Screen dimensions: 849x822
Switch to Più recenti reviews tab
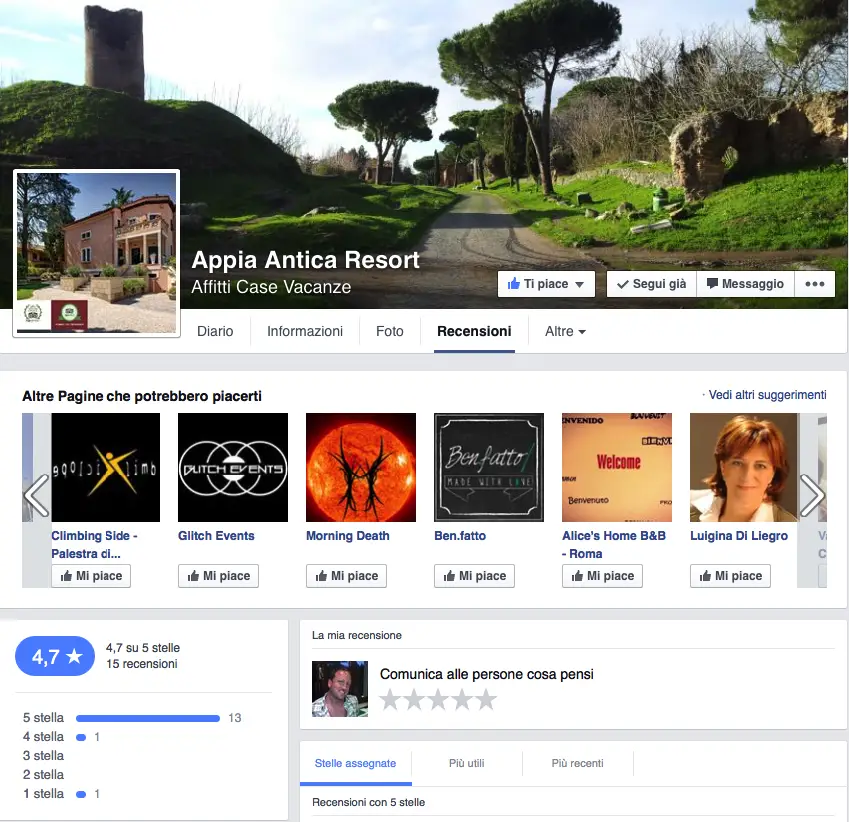(x=577, y=764)
